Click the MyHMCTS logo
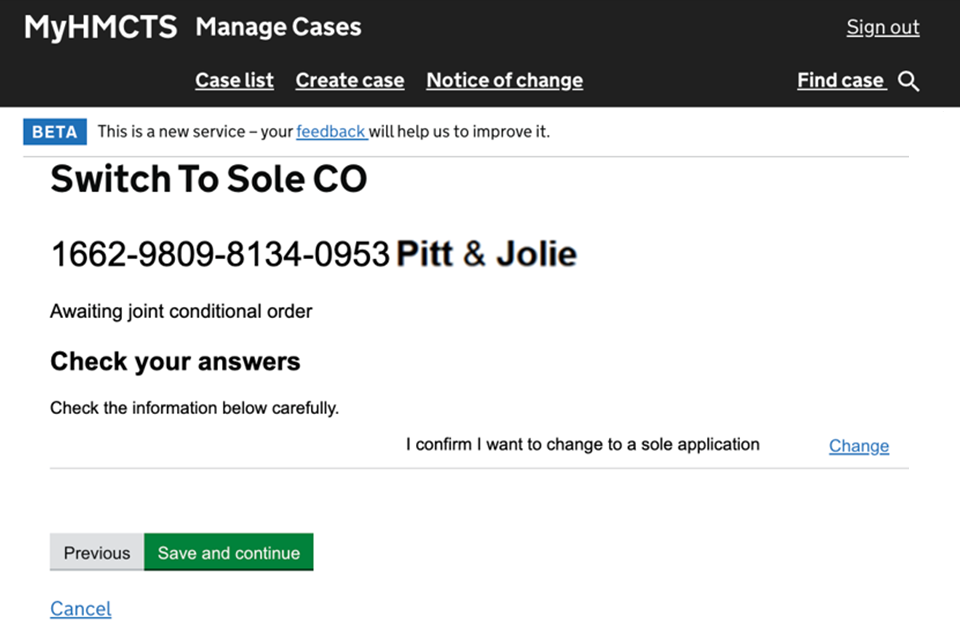Image resolution: width=960 pixels, height=640 pixels. click(100, 27)
